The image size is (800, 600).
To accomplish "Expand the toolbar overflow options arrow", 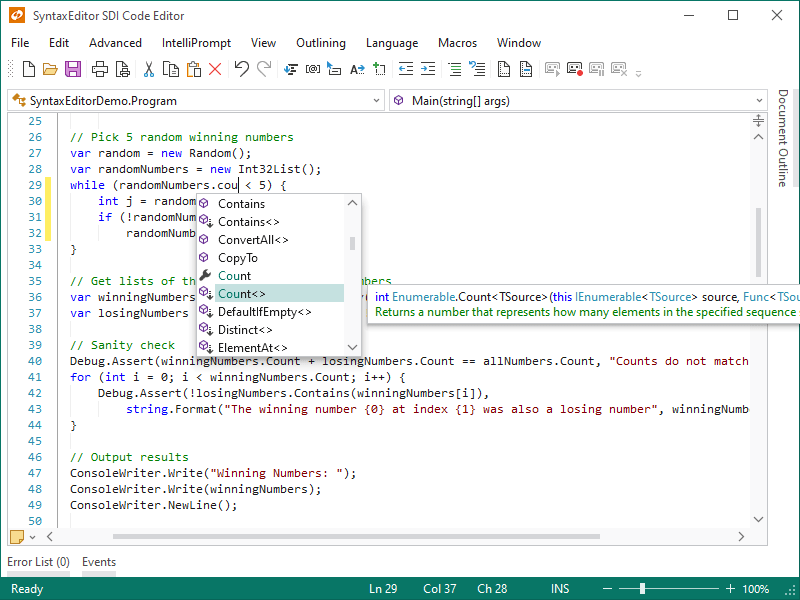I will [639, 72].
